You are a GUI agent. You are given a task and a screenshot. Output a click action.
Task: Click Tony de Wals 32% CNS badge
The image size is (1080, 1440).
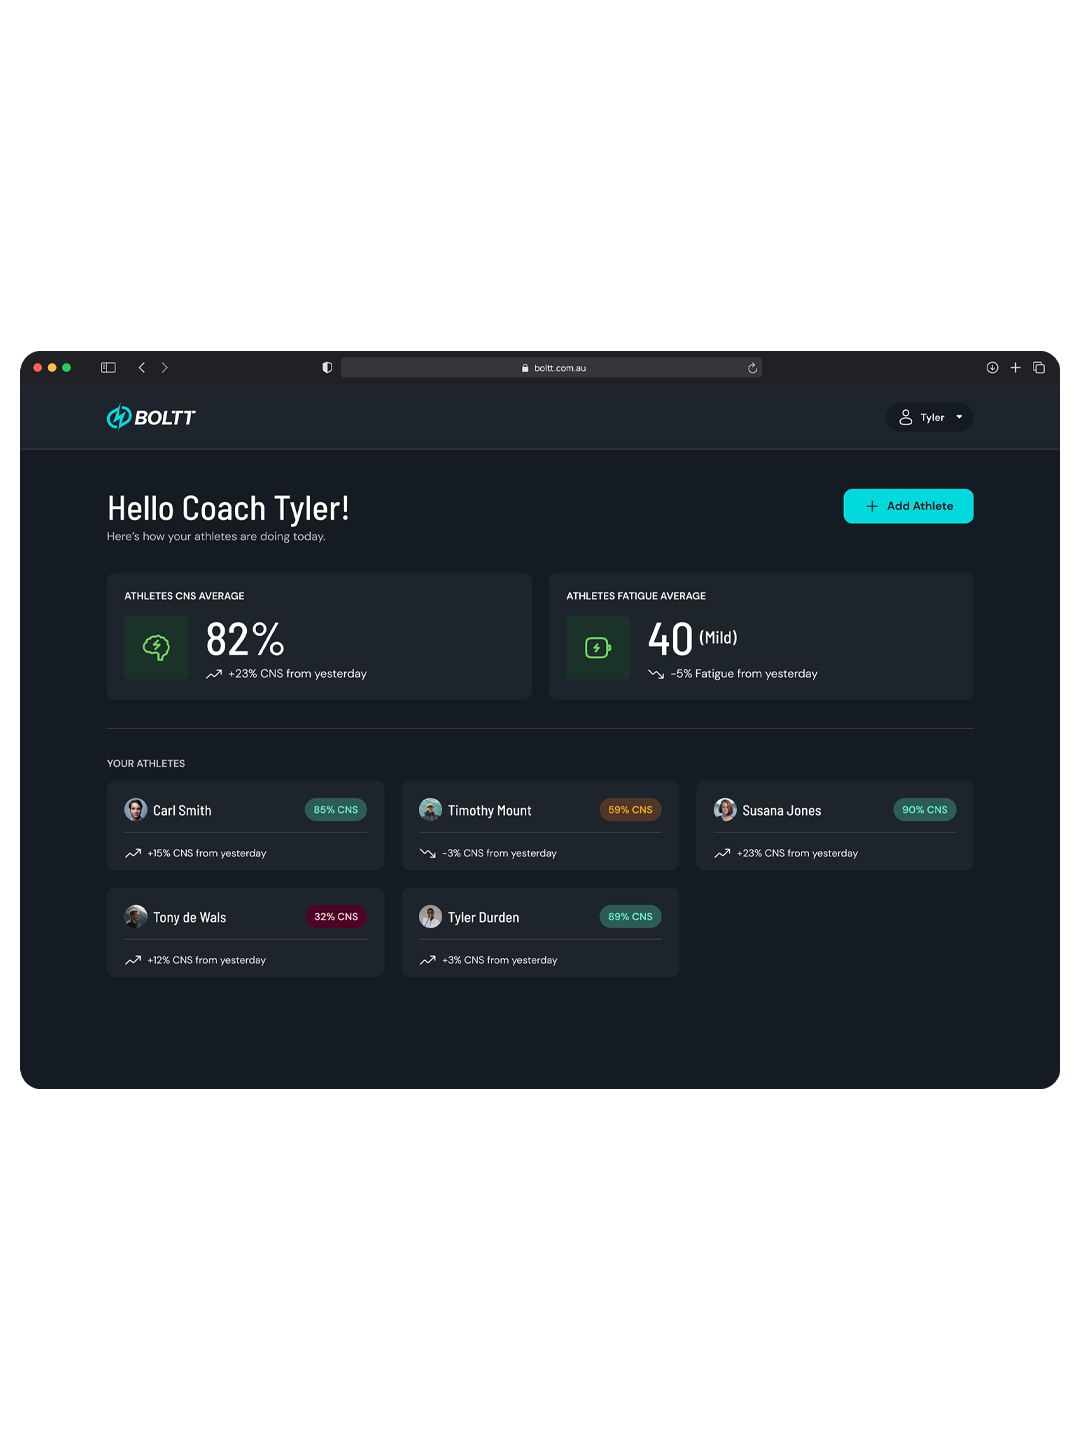click(336, 917)
